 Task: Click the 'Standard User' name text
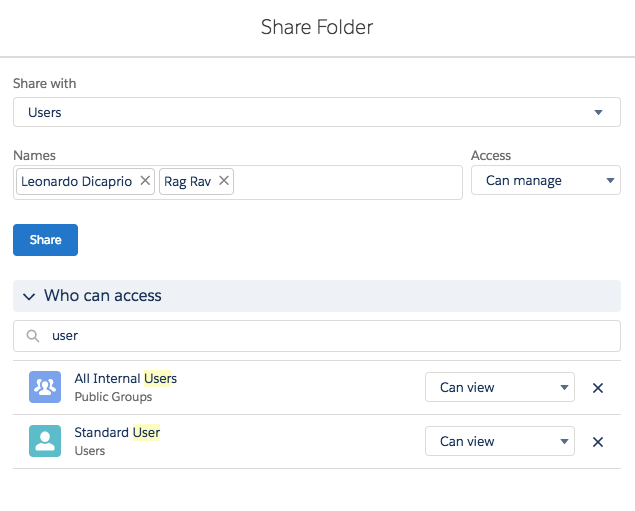pyautogui.click(x=117, y=432)
